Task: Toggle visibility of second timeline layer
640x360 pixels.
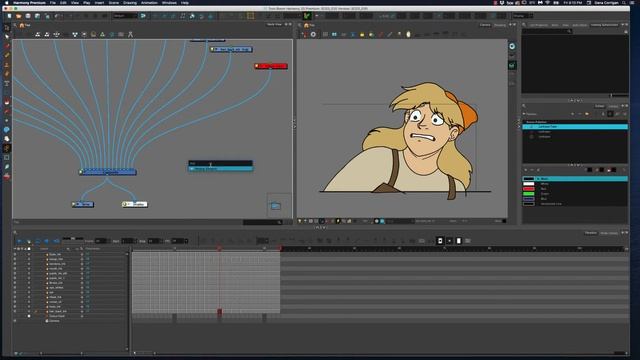Action: click(15, 259)
